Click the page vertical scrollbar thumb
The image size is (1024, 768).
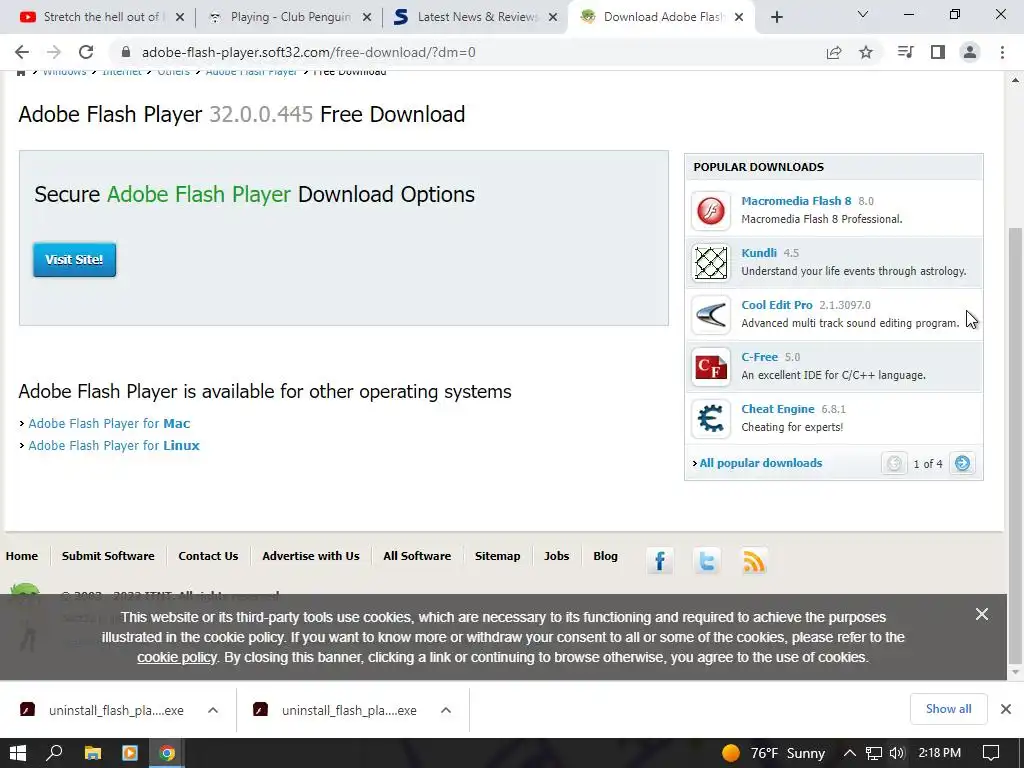tap(1015, 444)
